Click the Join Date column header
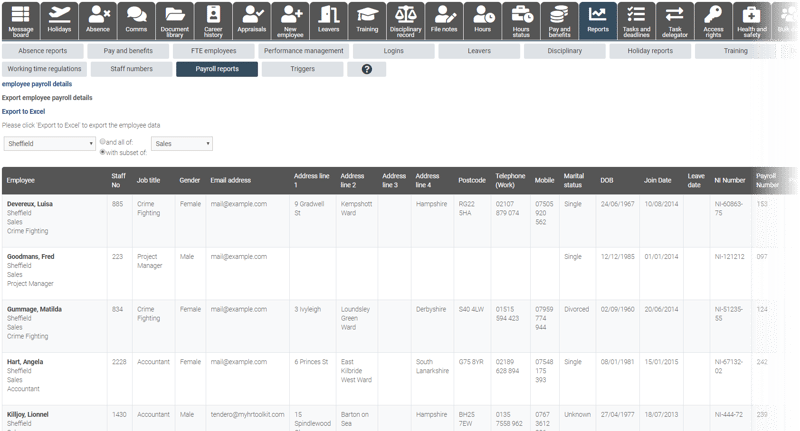 (x=657, y=180)
